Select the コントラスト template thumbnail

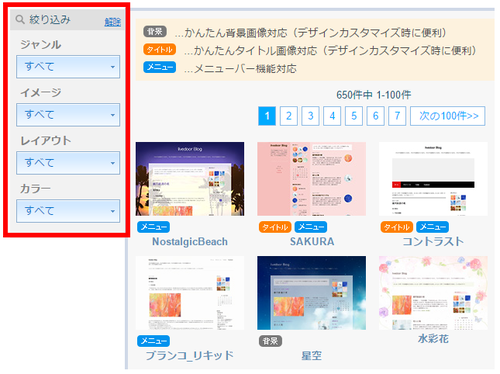(x=433, y=179)
